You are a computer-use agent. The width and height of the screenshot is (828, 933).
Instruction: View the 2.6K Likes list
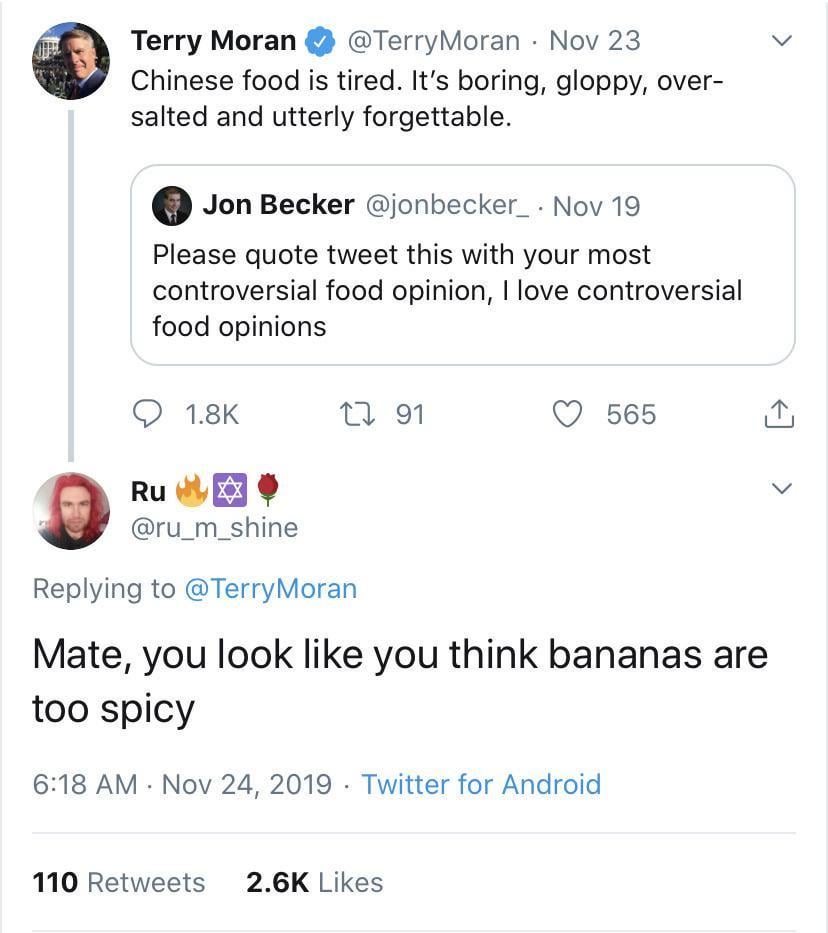(314, 882)
